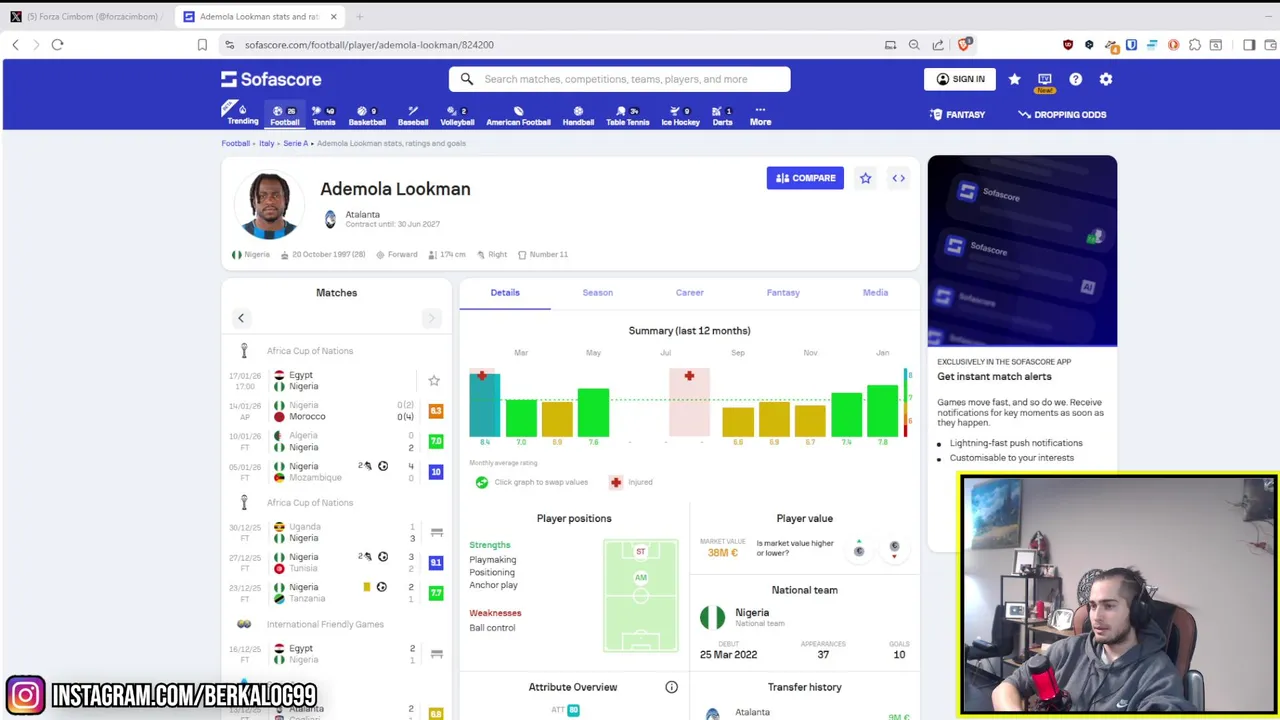Click the January 7.8 rating bar

click(x=882, y=411)
